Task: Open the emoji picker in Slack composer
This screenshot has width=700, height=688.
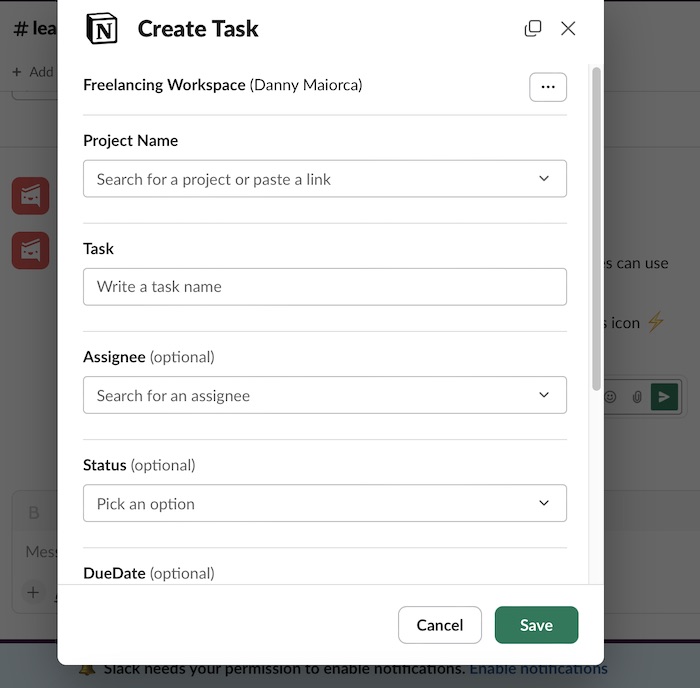Action: coord(610,396)
